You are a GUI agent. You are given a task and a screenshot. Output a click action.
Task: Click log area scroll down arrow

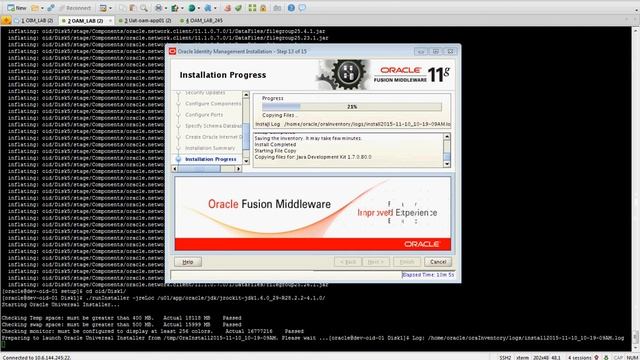tap(447, 164)
